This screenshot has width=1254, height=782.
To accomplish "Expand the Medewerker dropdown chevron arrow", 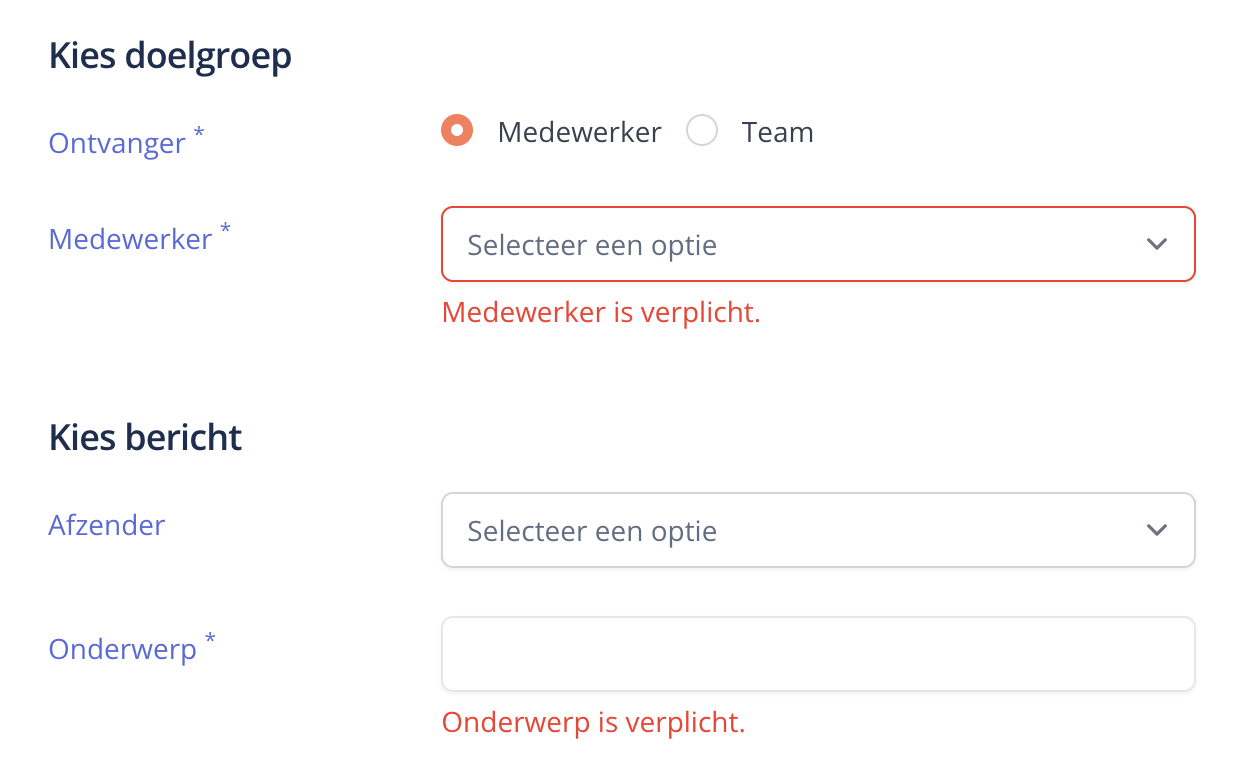I will coord(1157,244).
